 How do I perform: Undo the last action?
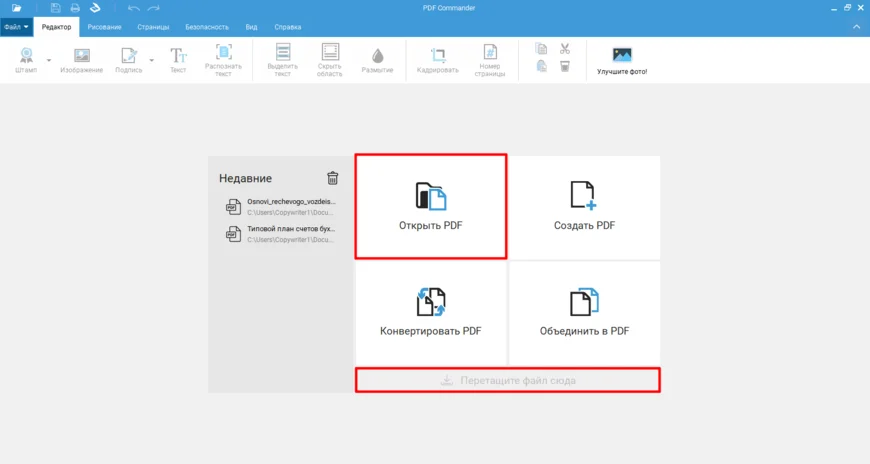pyautogui.click(x=133, y=8)
